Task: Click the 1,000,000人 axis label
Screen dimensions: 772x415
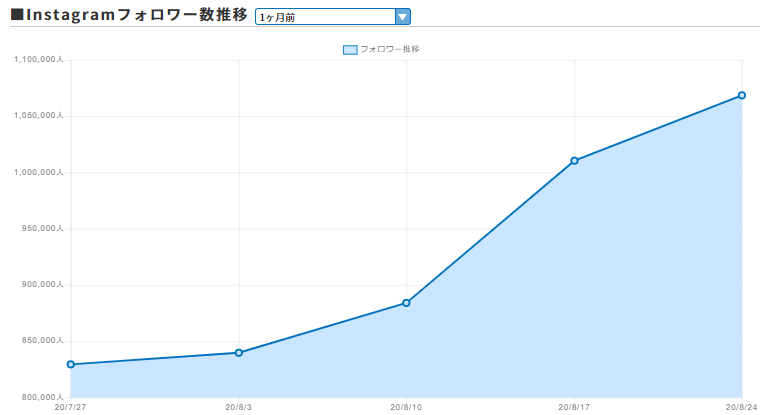Action: coord(39,172)
